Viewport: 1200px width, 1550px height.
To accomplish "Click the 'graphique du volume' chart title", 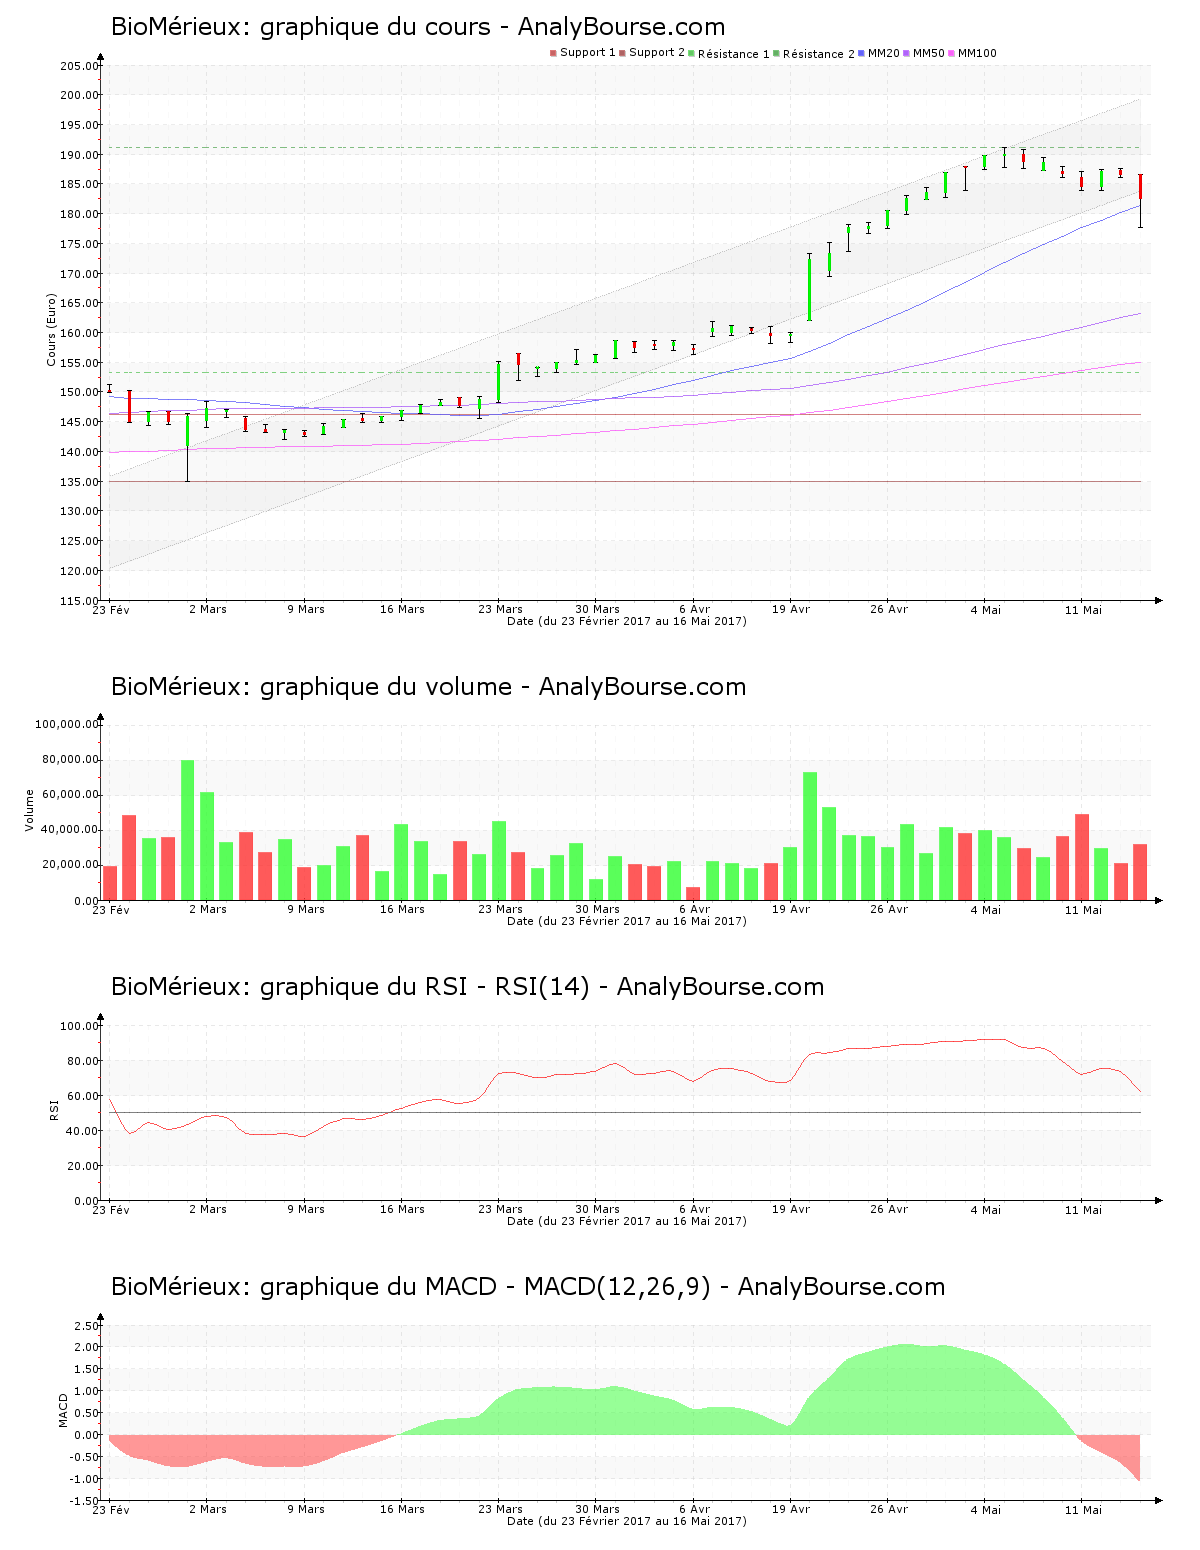I will click(x=428, y=687).
